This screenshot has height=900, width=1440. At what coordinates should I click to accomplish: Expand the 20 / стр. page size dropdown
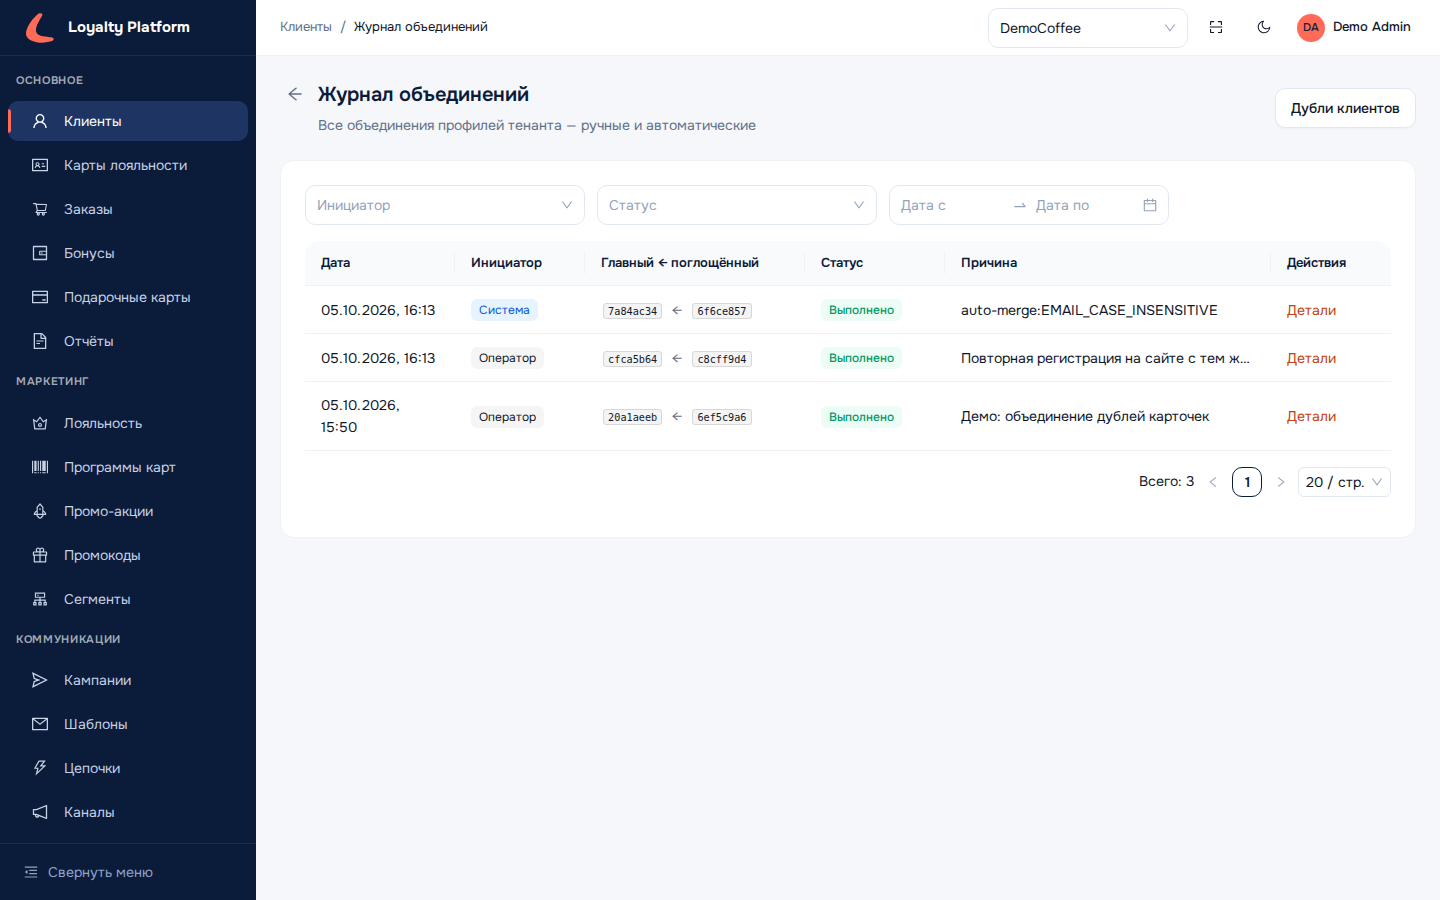[1344, 482]
